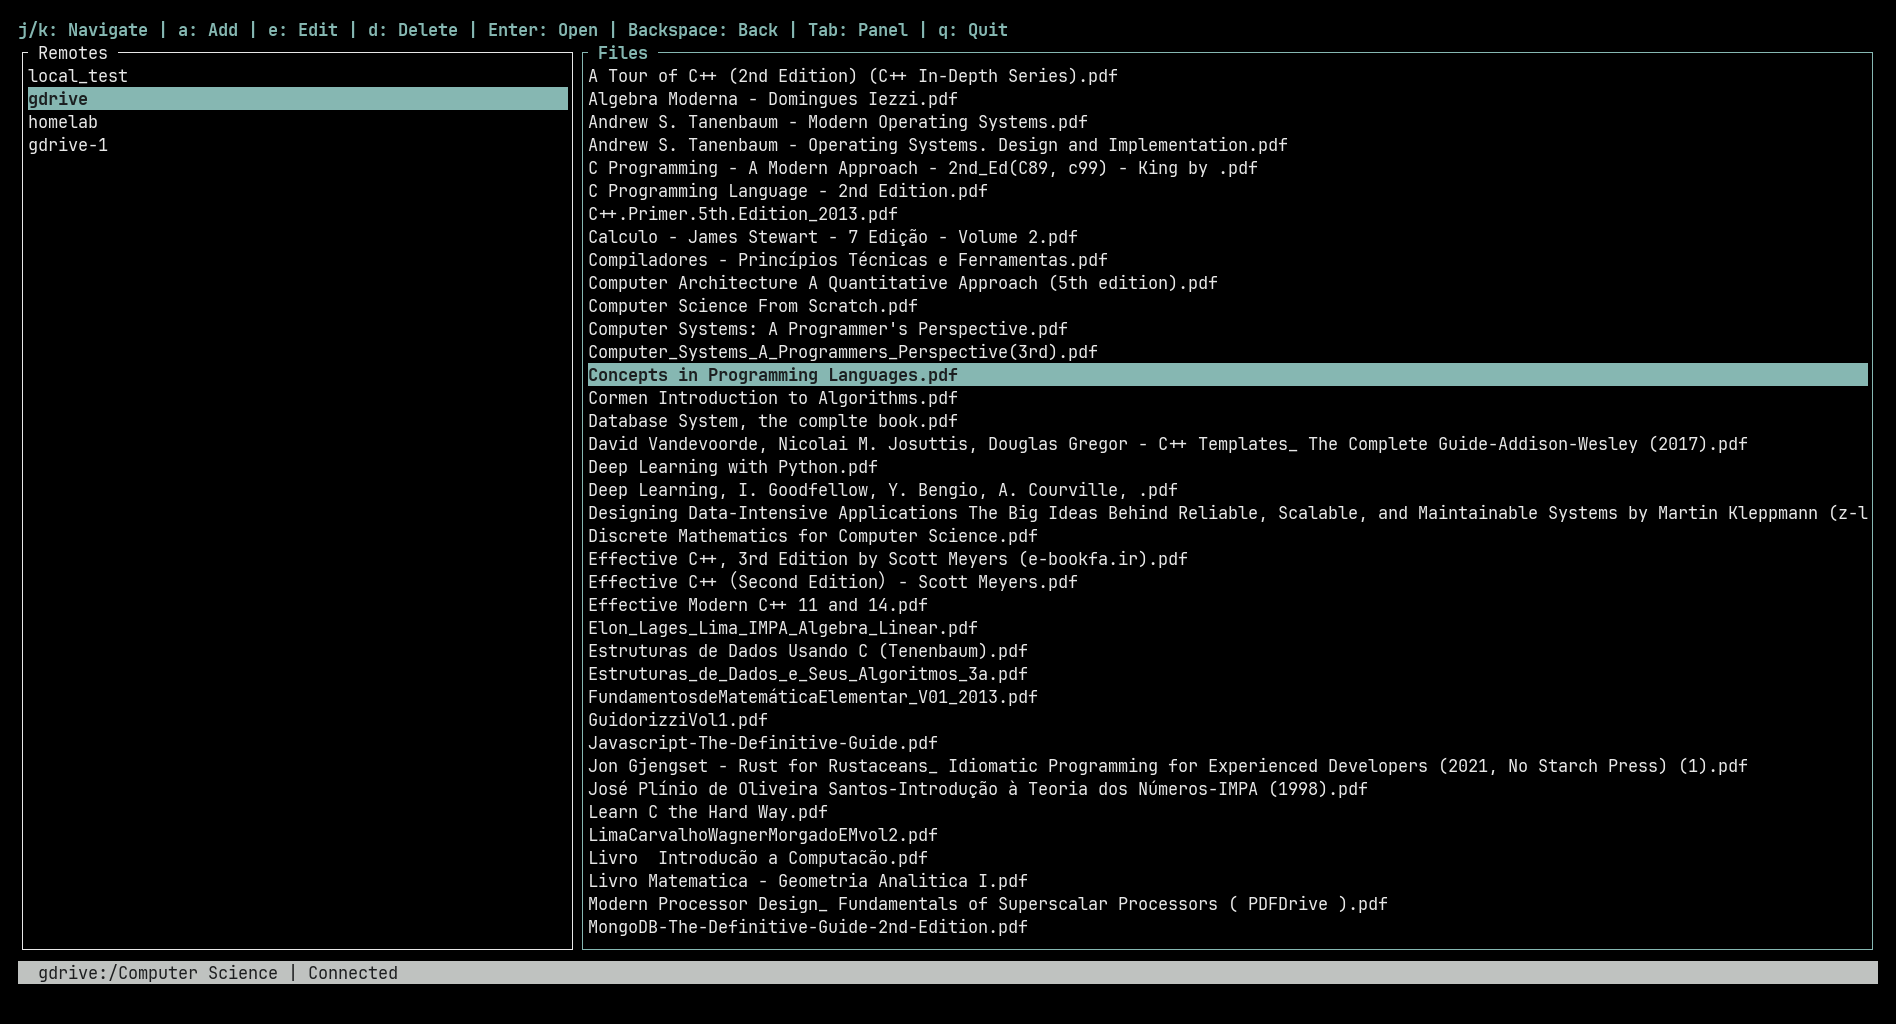Click the 'j/k: Navigate' shortcut hint
Viewport: 1896px width, 1024px height.
(x=83, y=30)
